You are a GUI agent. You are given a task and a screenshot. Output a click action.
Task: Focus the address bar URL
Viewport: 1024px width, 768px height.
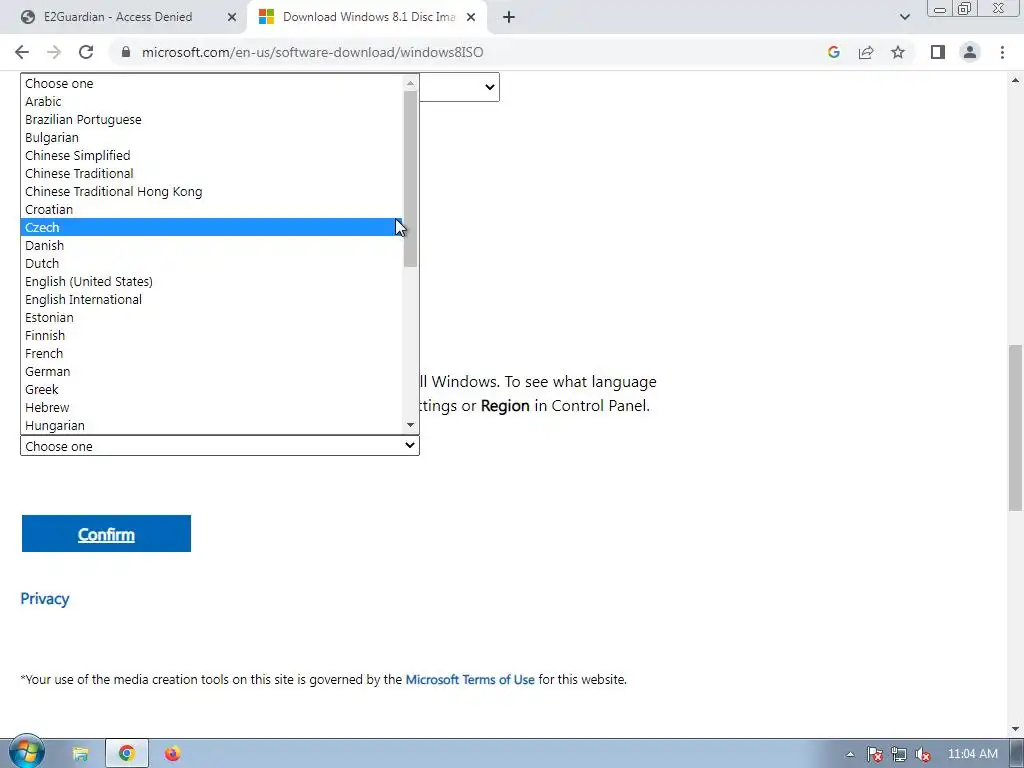(x=312, y=52)
